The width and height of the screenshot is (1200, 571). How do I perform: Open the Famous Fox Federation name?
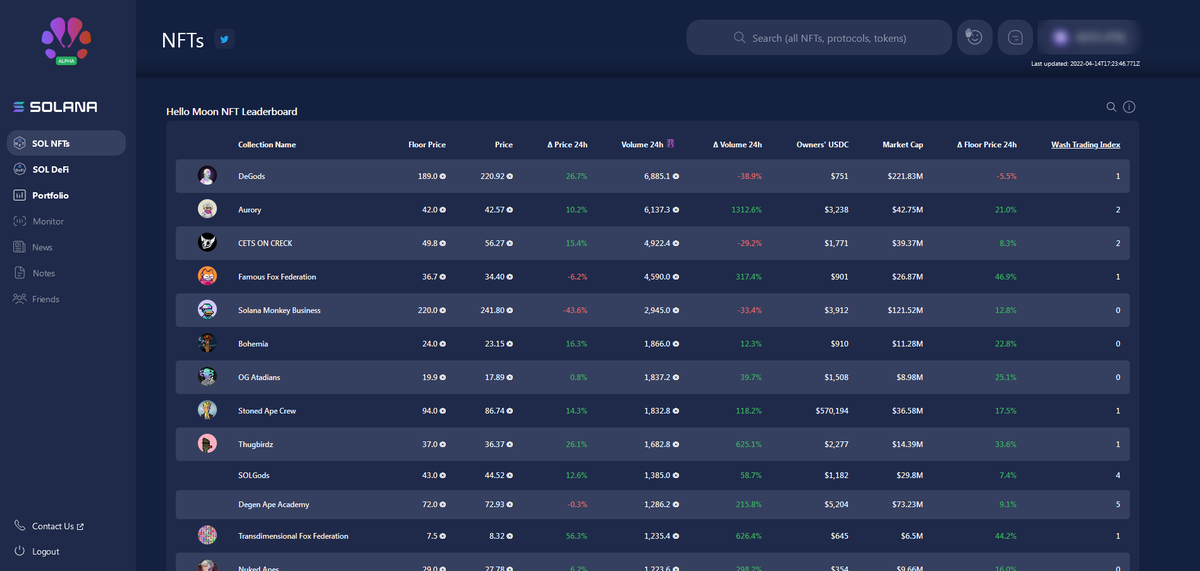tap(277, 277)
